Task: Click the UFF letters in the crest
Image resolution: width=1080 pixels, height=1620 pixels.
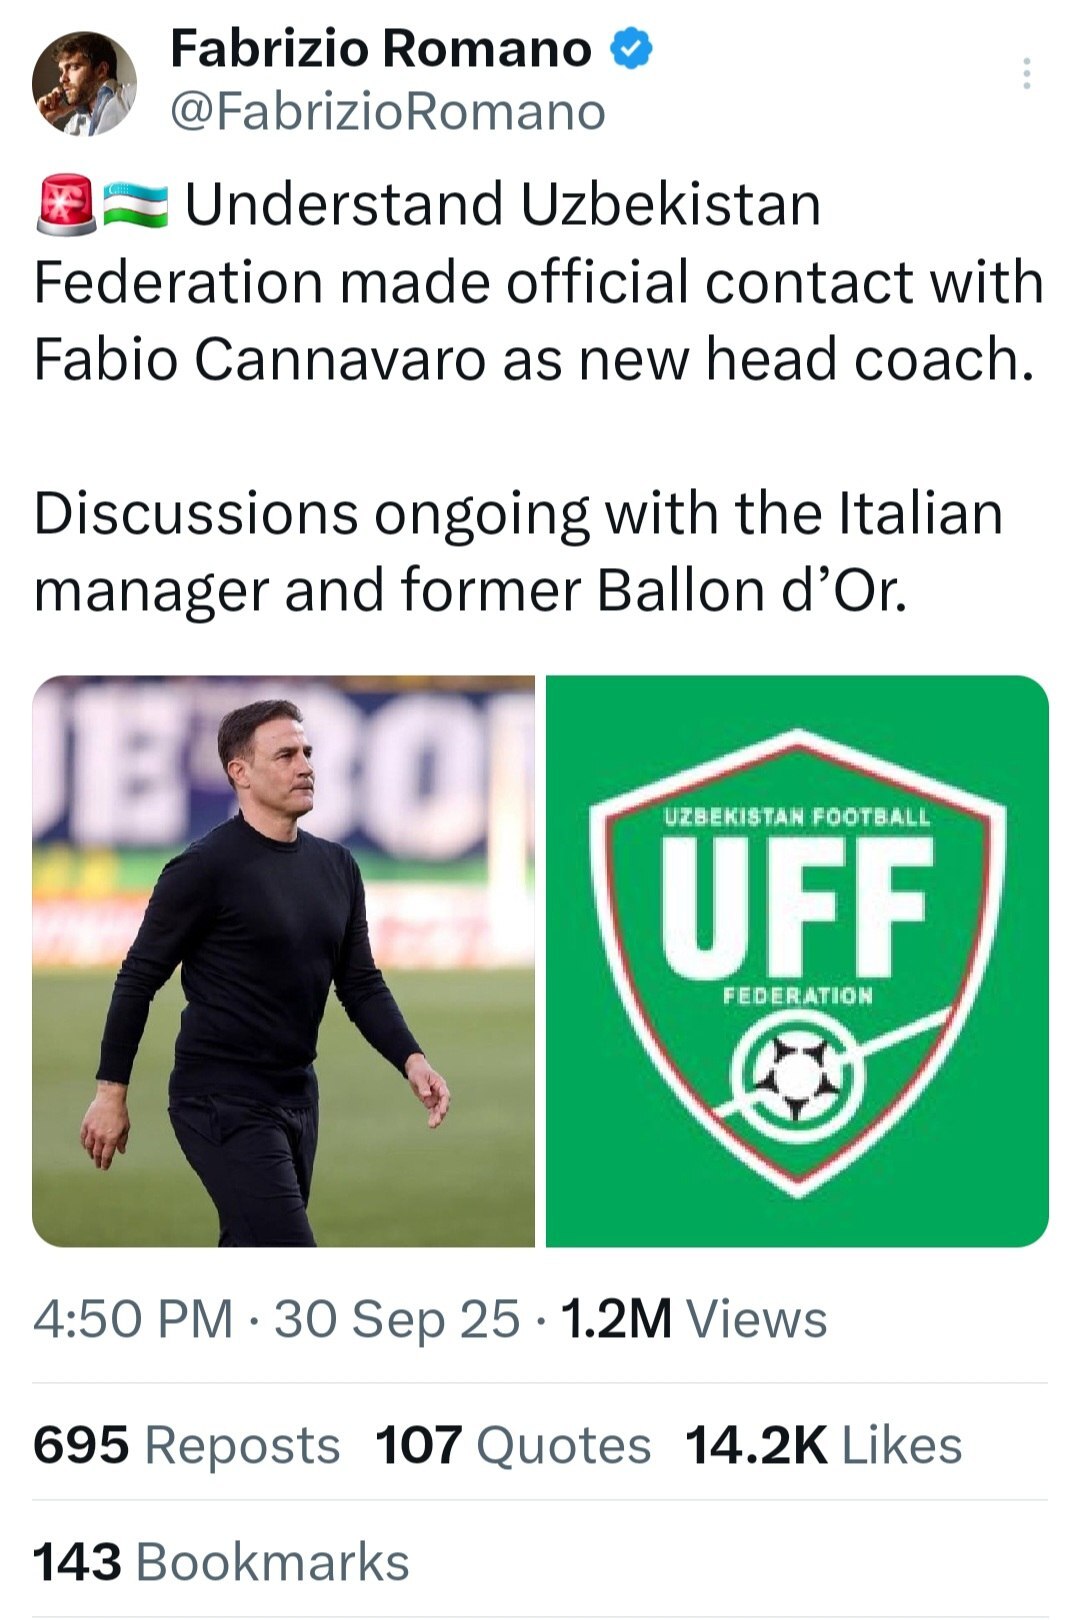Action: 797,907
